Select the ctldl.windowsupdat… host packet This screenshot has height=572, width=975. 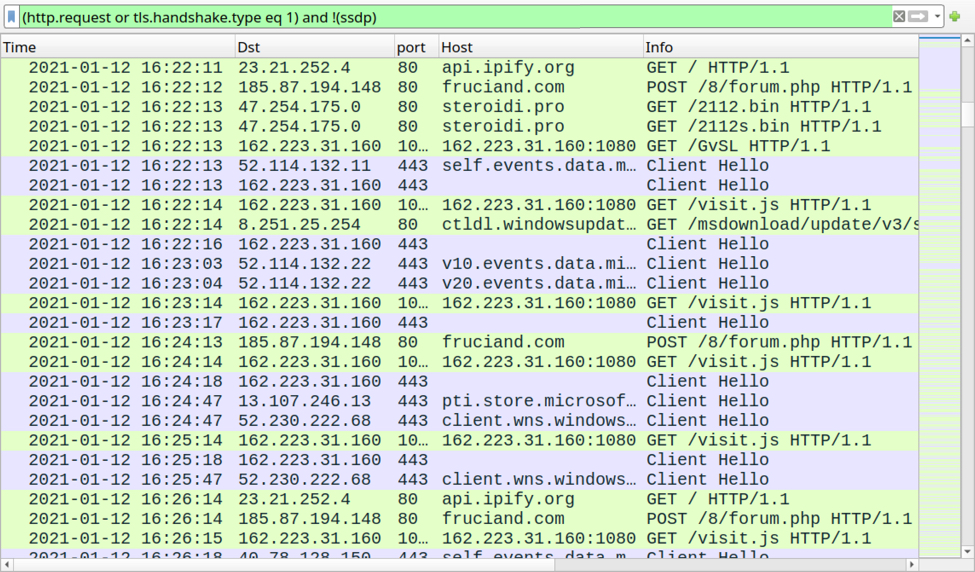click(x=460, y=224)
